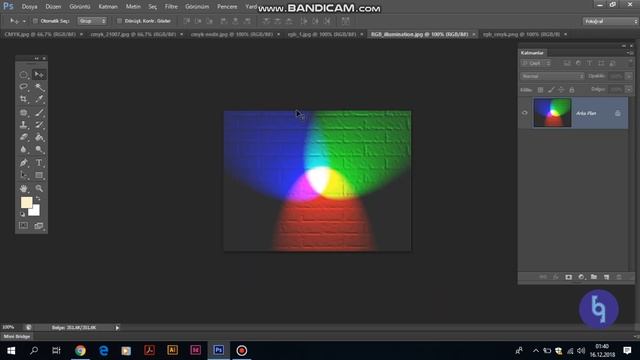This screenshot has height=360, width=640.
Task: Switch to the CMYK.jpg document tab
Action: 40,34
